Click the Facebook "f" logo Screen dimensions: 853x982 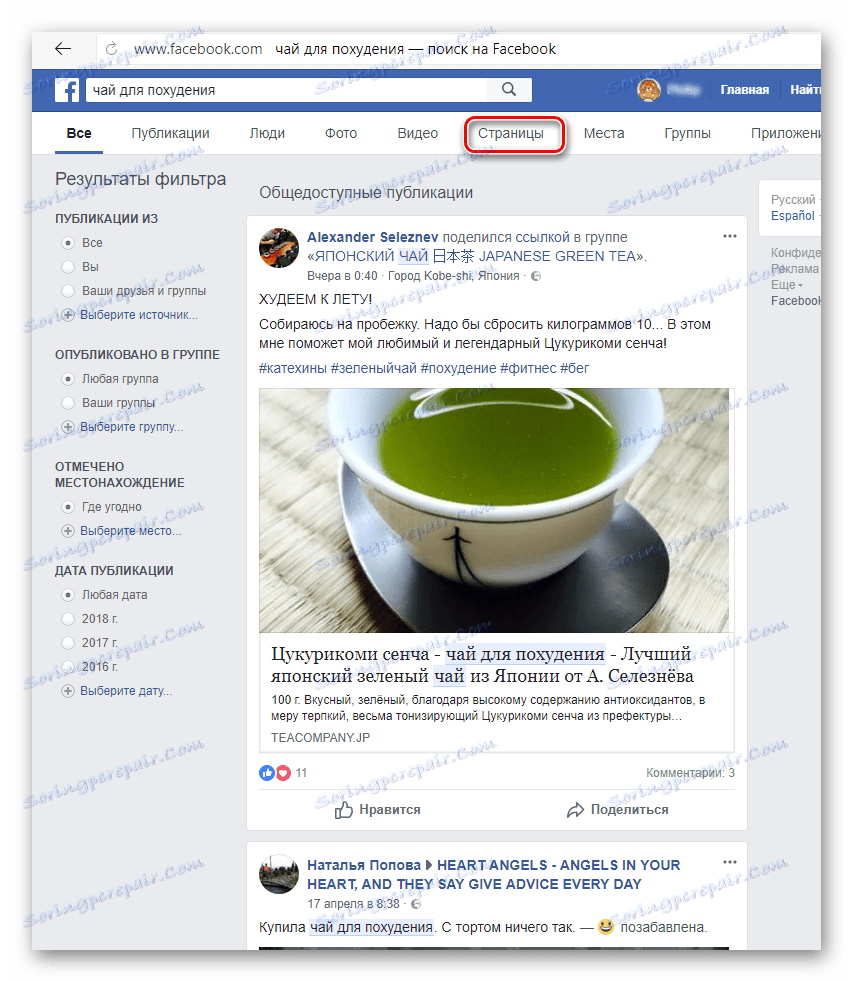[x=67, y=90]
